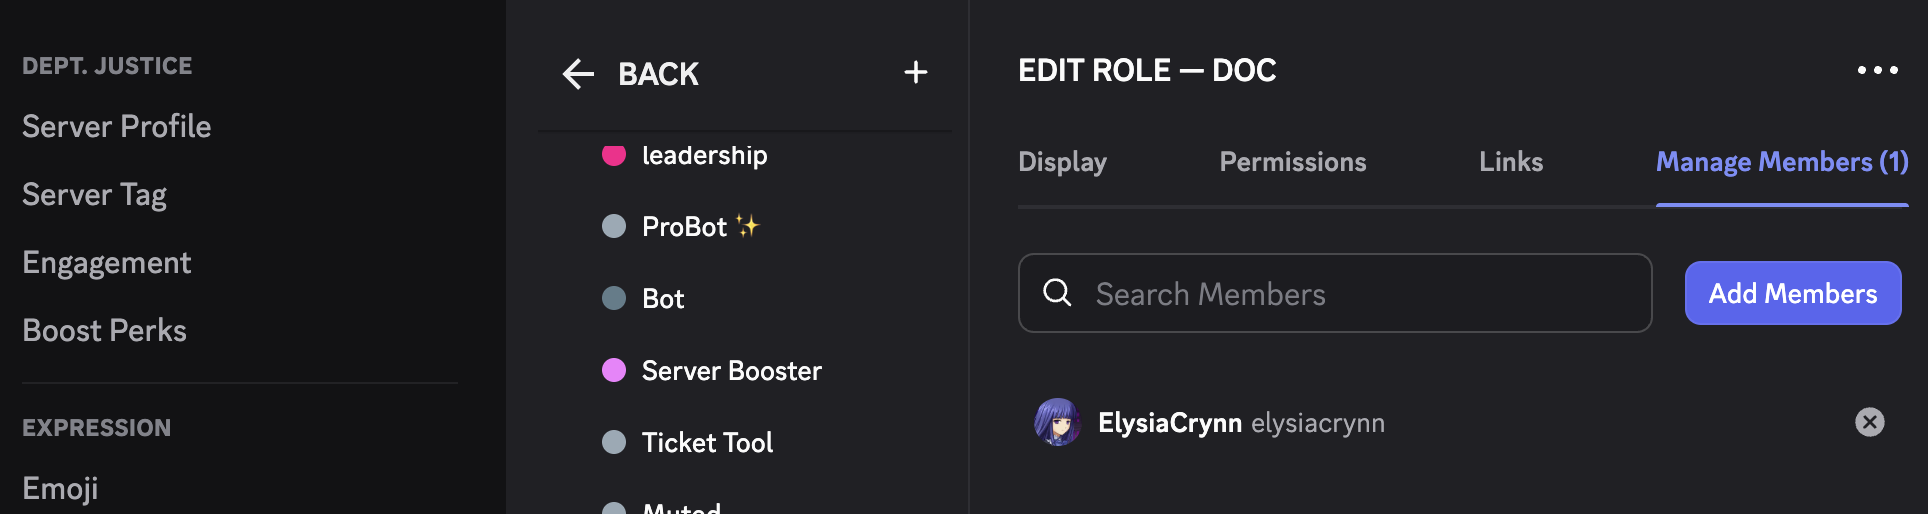Open the Permissions tab

point(1292,162)
